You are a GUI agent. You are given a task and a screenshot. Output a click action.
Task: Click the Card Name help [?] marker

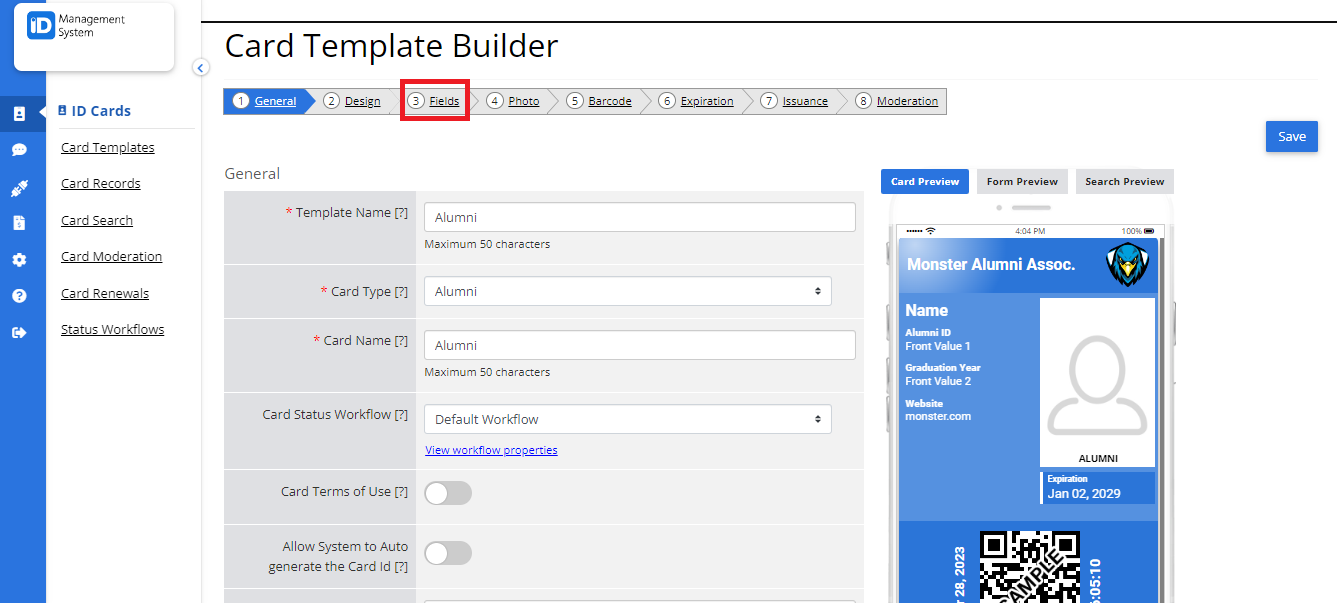[401, 341]
